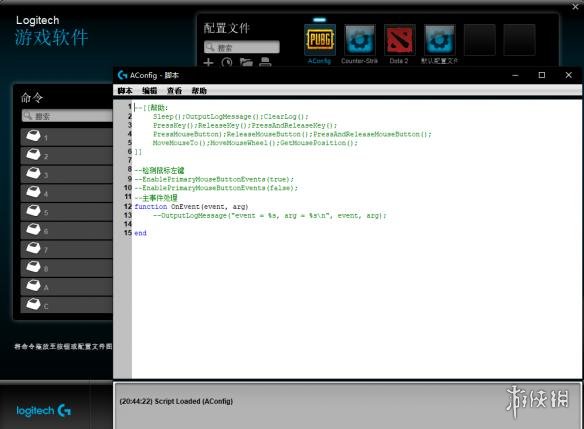Click line 5 MoveMouseTo() comment text
The width and height of the screenshot is (584, 429).
click(x=255, y=143)
